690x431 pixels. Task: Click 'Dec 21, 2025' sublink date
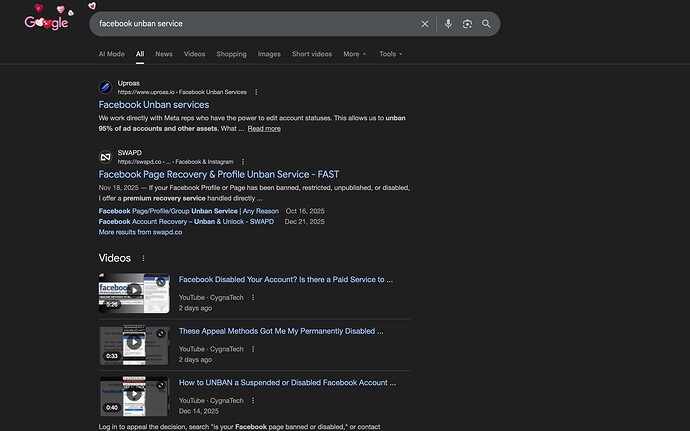click(305, 221)
